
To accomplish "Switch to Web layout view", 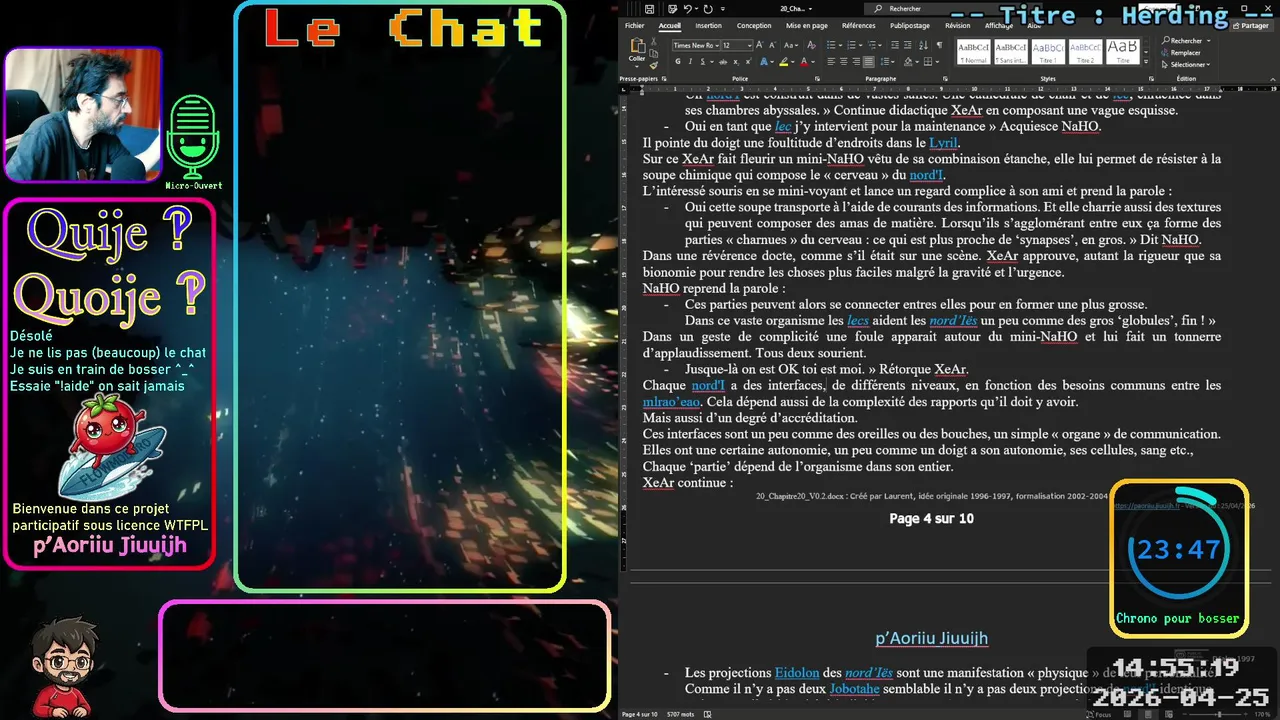I will pos(1168,714).
